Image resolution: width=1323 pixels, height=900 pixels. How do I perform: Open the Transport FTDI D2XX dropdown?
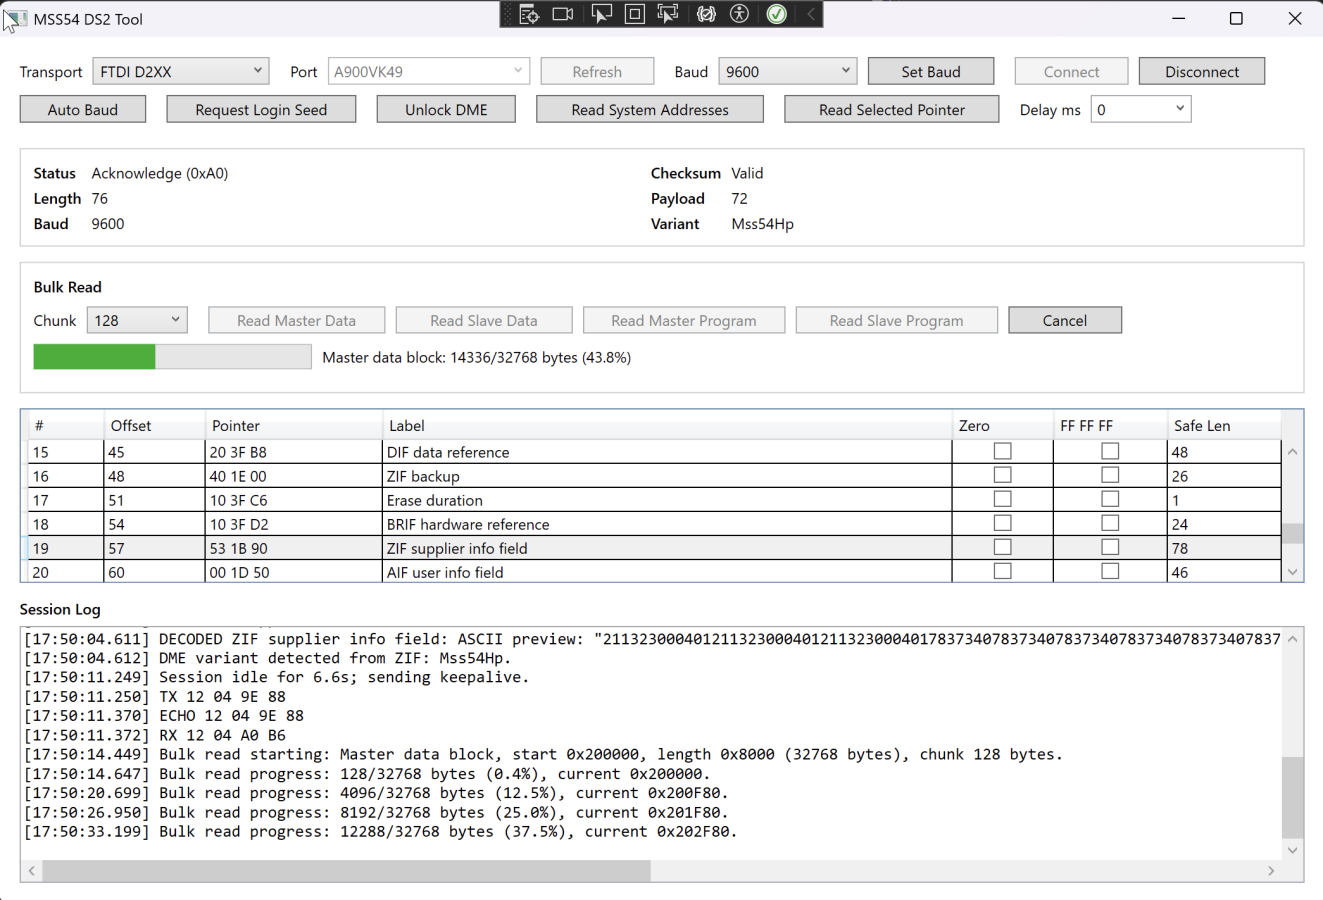coord(181,71)
